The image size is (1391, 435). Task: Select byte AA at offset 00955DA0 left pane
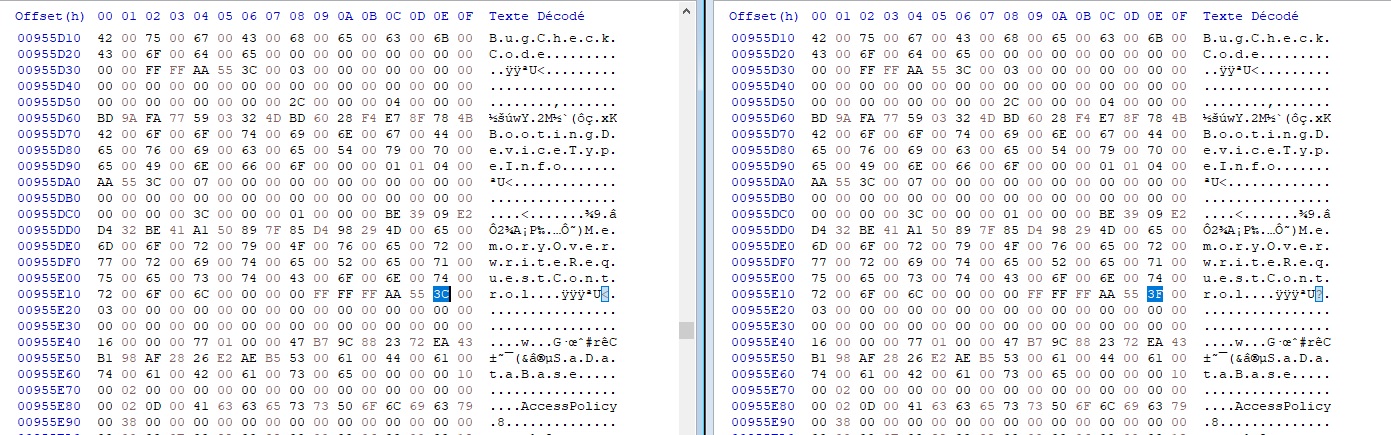[x=105, y=182]
